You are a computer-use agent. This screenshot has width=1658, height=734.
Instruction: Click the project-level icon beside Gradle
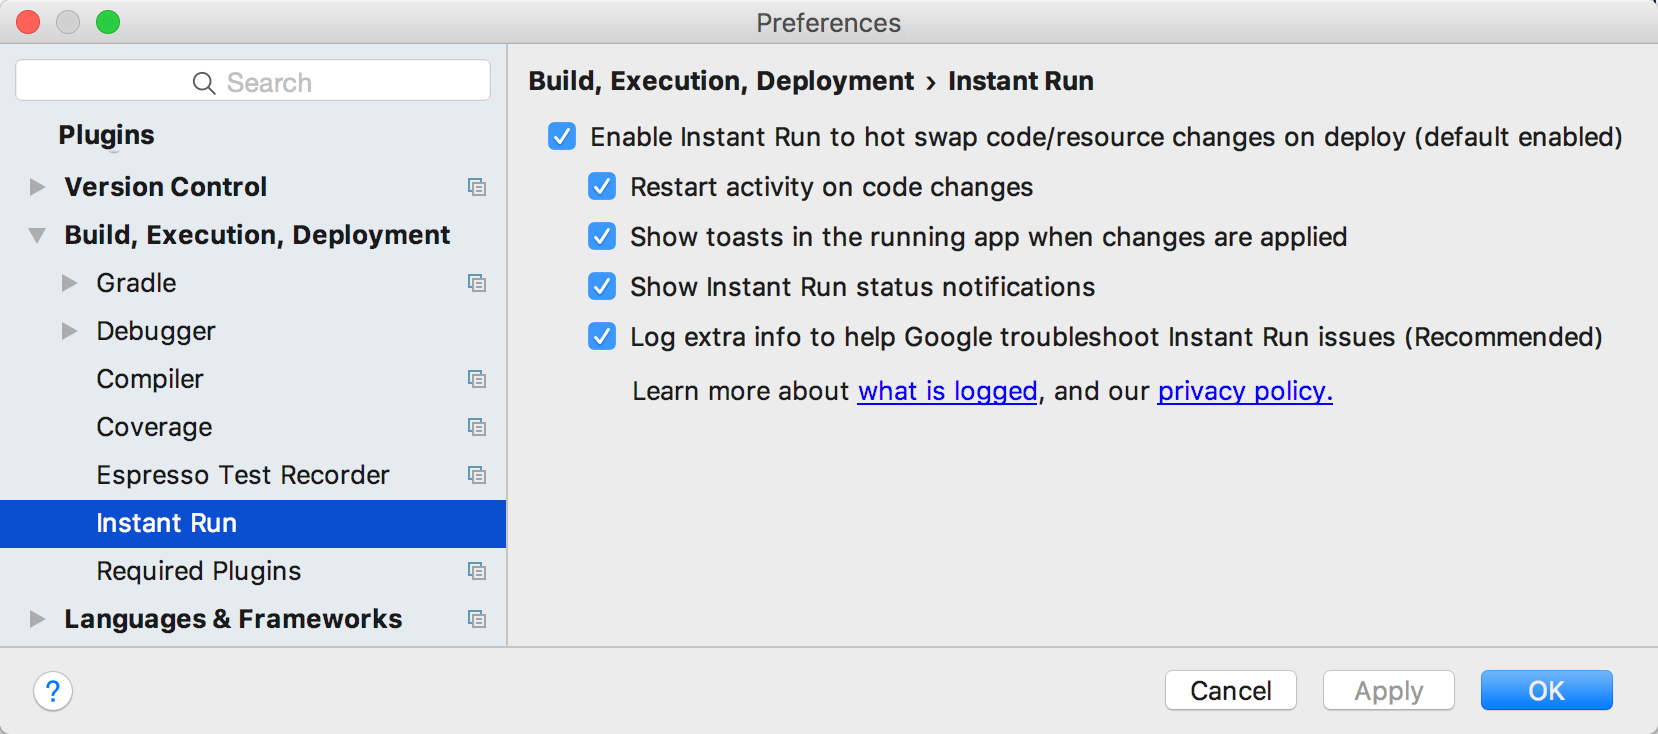coord(477,283)
